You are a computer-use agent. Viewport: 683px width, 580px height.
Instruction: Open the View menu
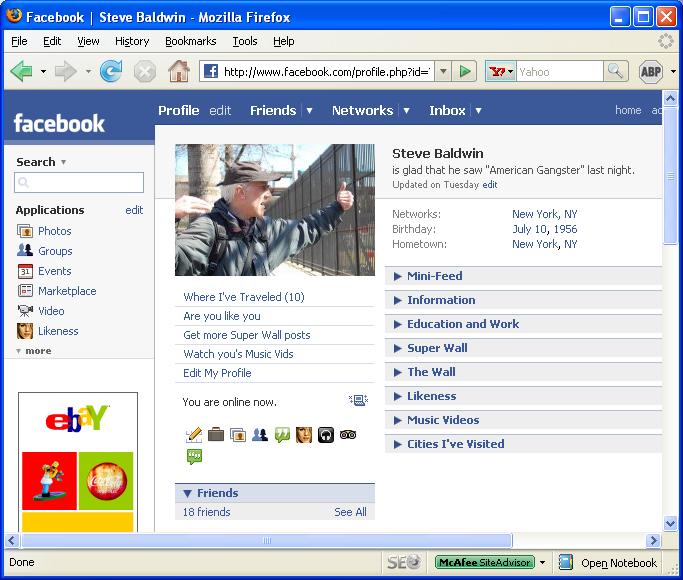point(88,41)
